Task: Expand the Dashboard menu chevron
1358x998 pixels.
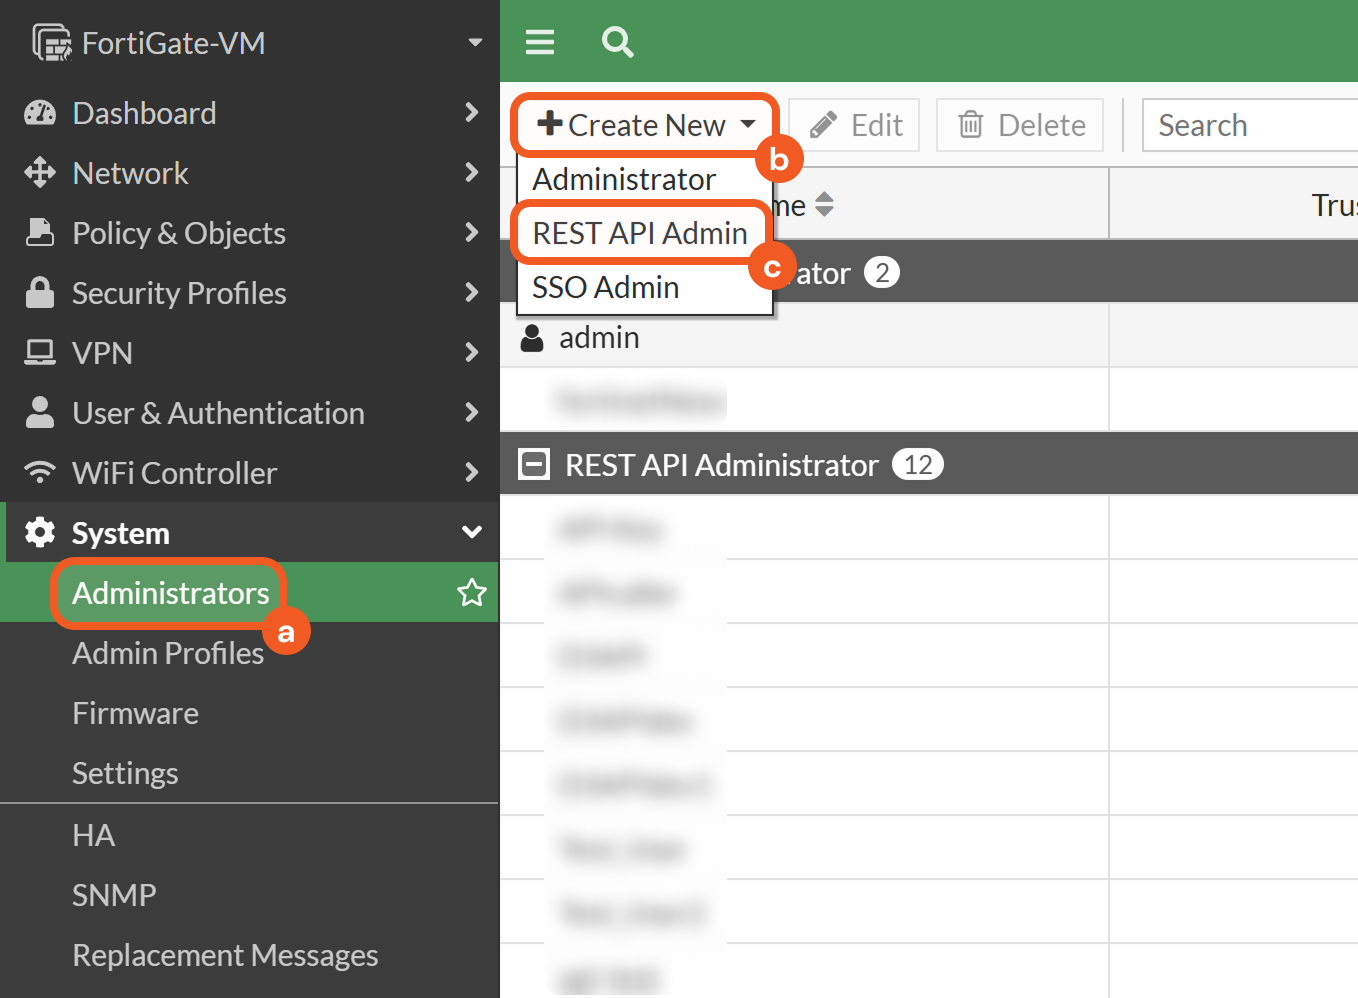Action: coord(472,112)
